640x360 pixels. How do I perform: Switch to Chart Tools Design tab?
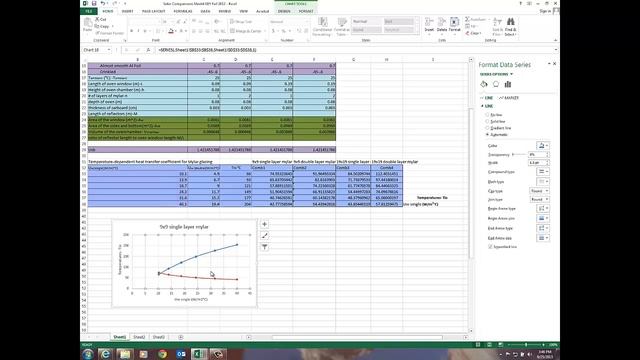(x=284, y=11)
